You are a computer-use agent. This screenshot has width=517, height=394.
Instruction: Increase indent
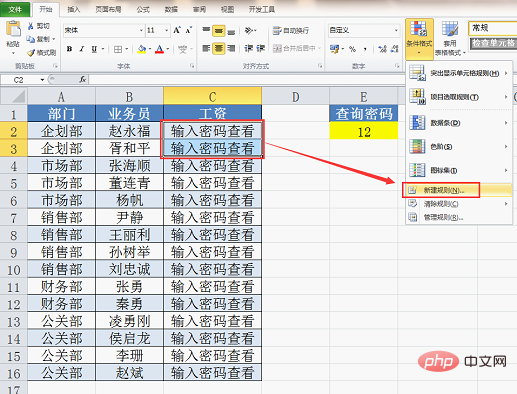pos(261,49)
